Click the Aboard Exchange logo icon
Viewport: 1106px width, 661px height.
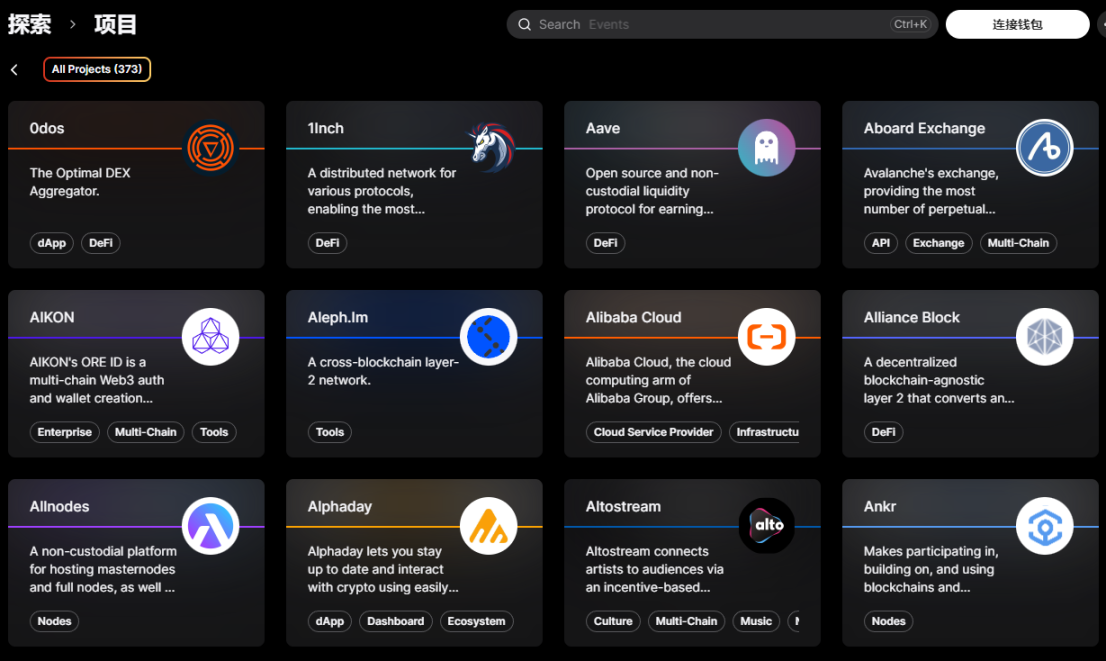click(1044, 148)
